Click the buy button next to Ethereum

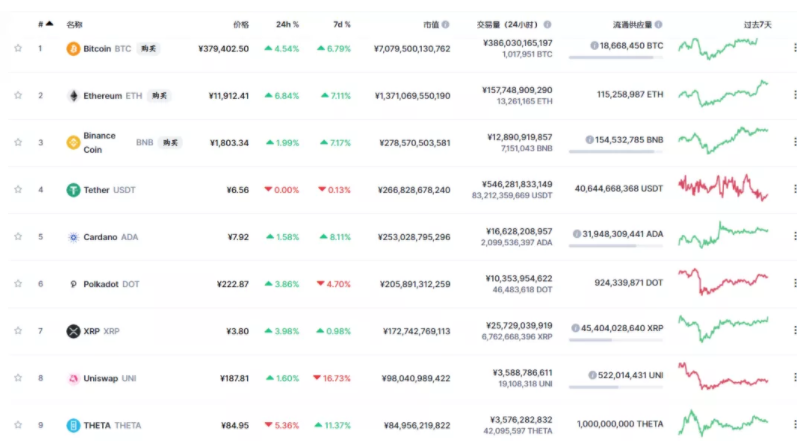coord(159,96)
